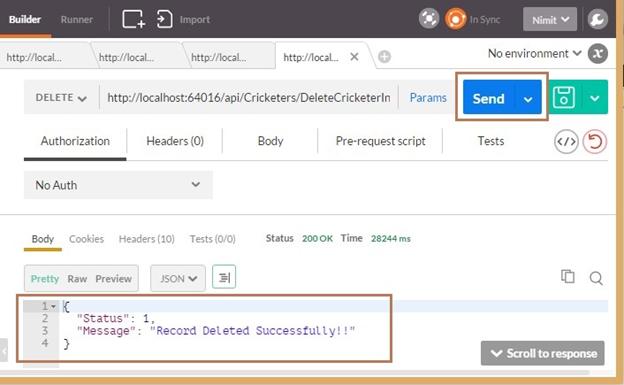Collapse JSON at line 1 arrow
This screenshot has width=624, height=385.
point(53,306)
